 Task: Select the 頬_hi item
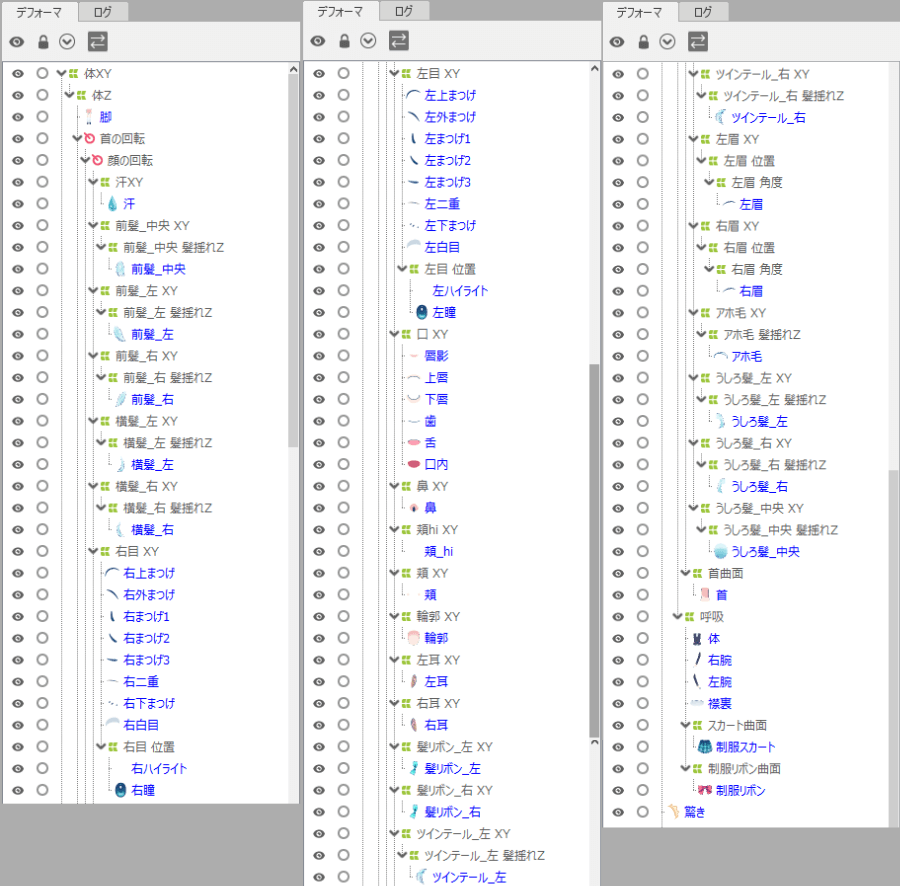[x=439, y=551]
